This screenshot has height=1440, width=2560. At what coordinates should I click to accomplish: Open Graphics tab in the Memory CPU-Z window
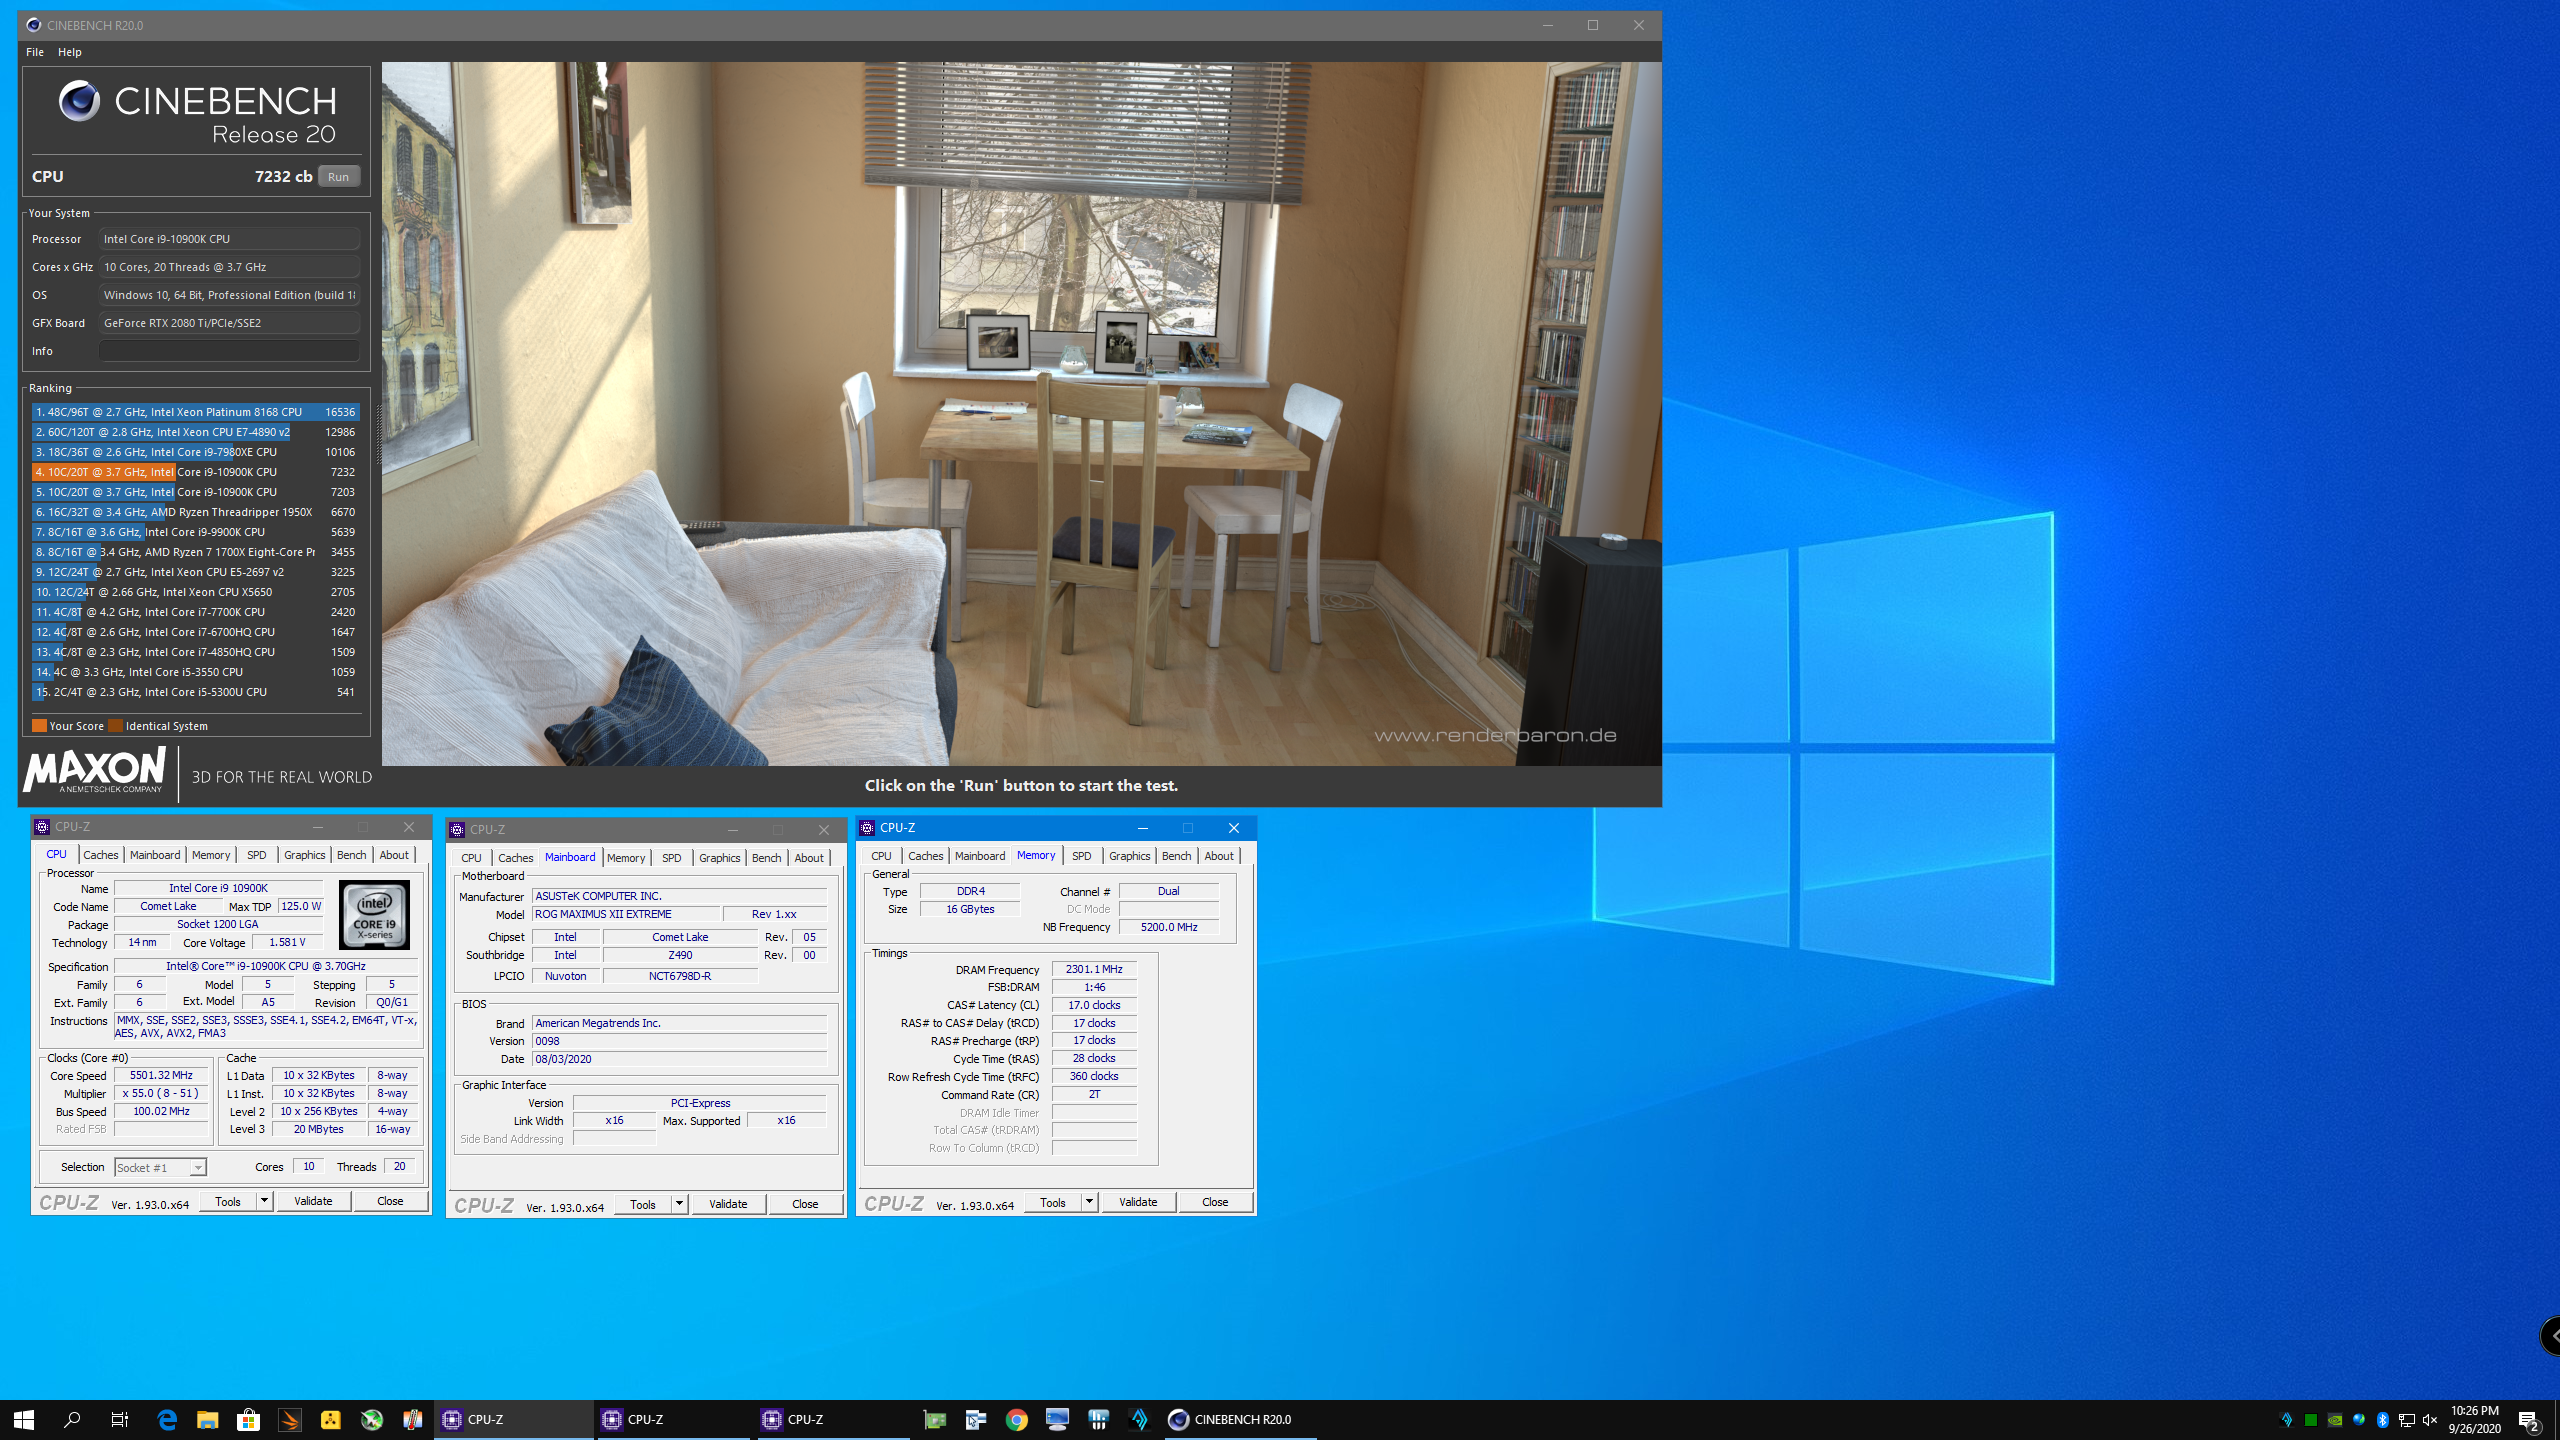point(1129,856)
